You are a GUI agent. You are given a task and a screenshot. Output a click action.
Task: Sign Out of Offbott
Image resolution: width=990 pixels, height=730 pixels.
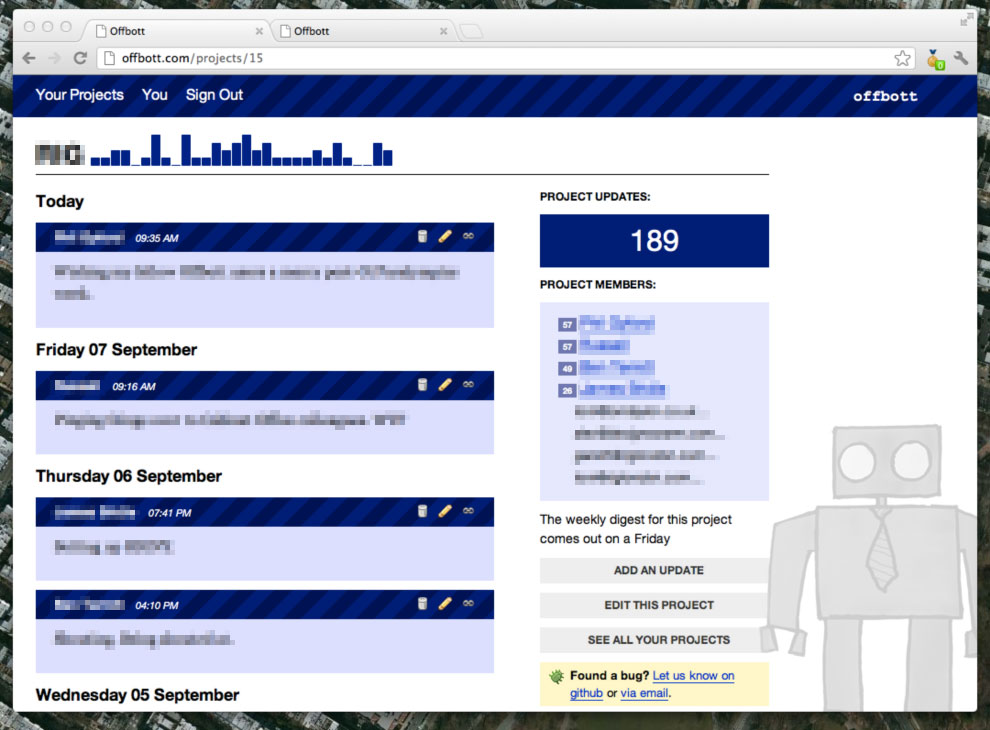(x=214, y=95)
